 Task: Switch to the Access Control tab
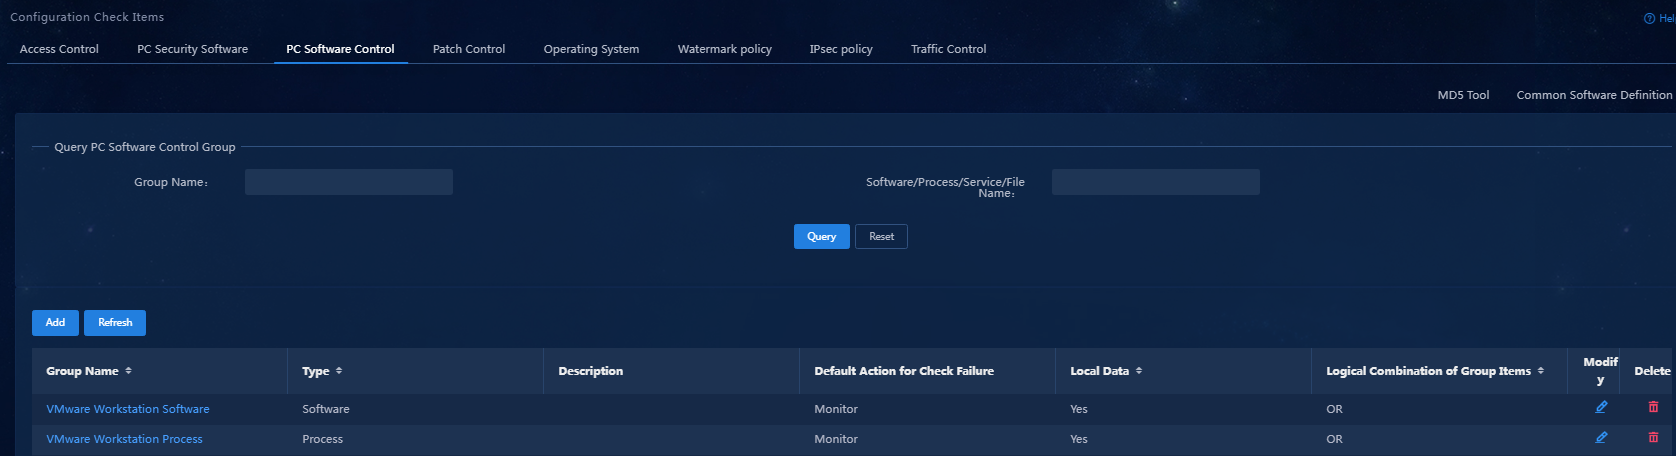coord(59,49)
